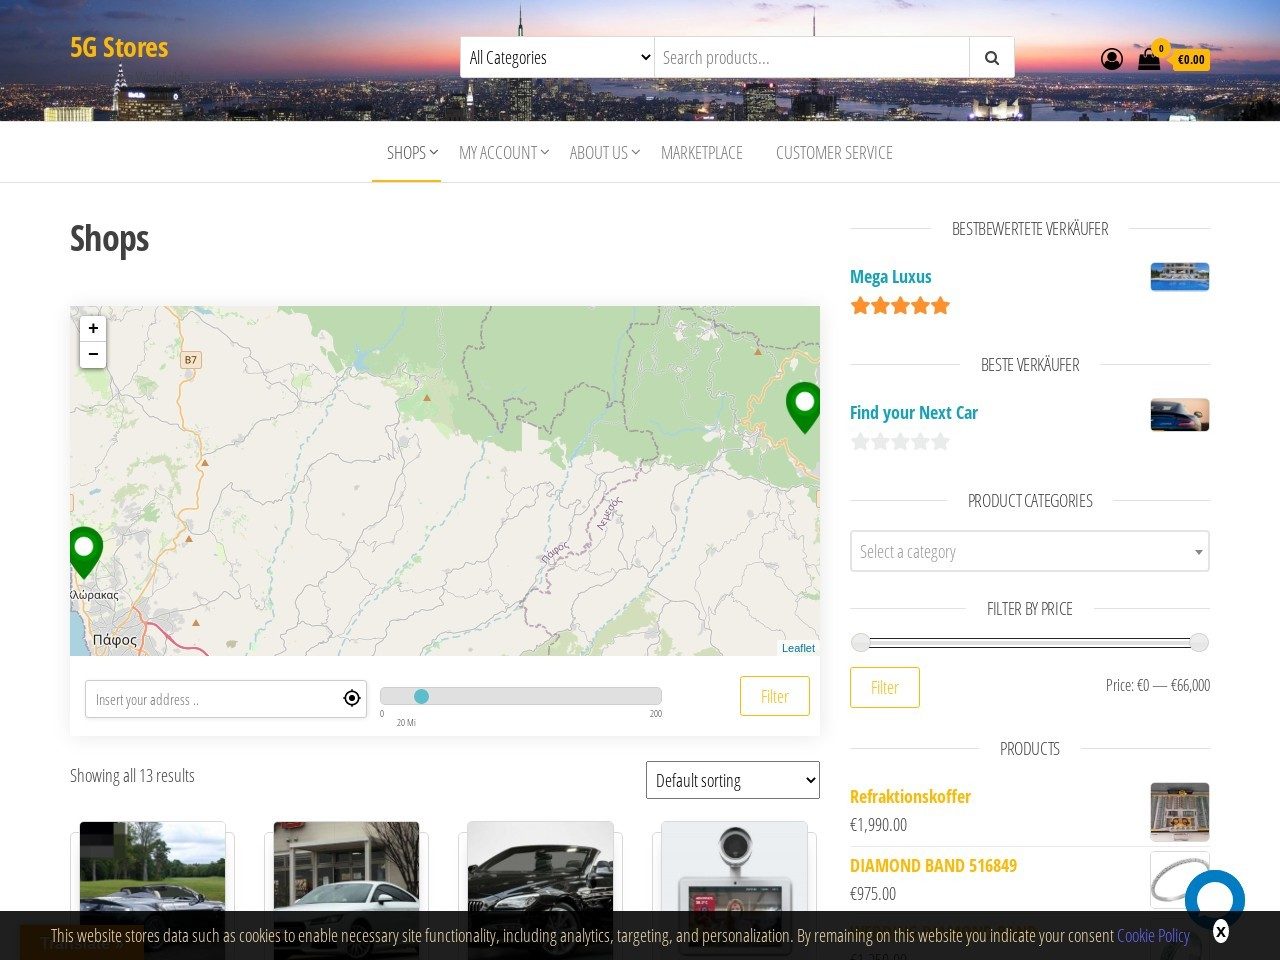Image resolution: width=1280 pixels, height=960 pixels.
Task: Open the Default sorting dropdown
Action: click(733, 780)
